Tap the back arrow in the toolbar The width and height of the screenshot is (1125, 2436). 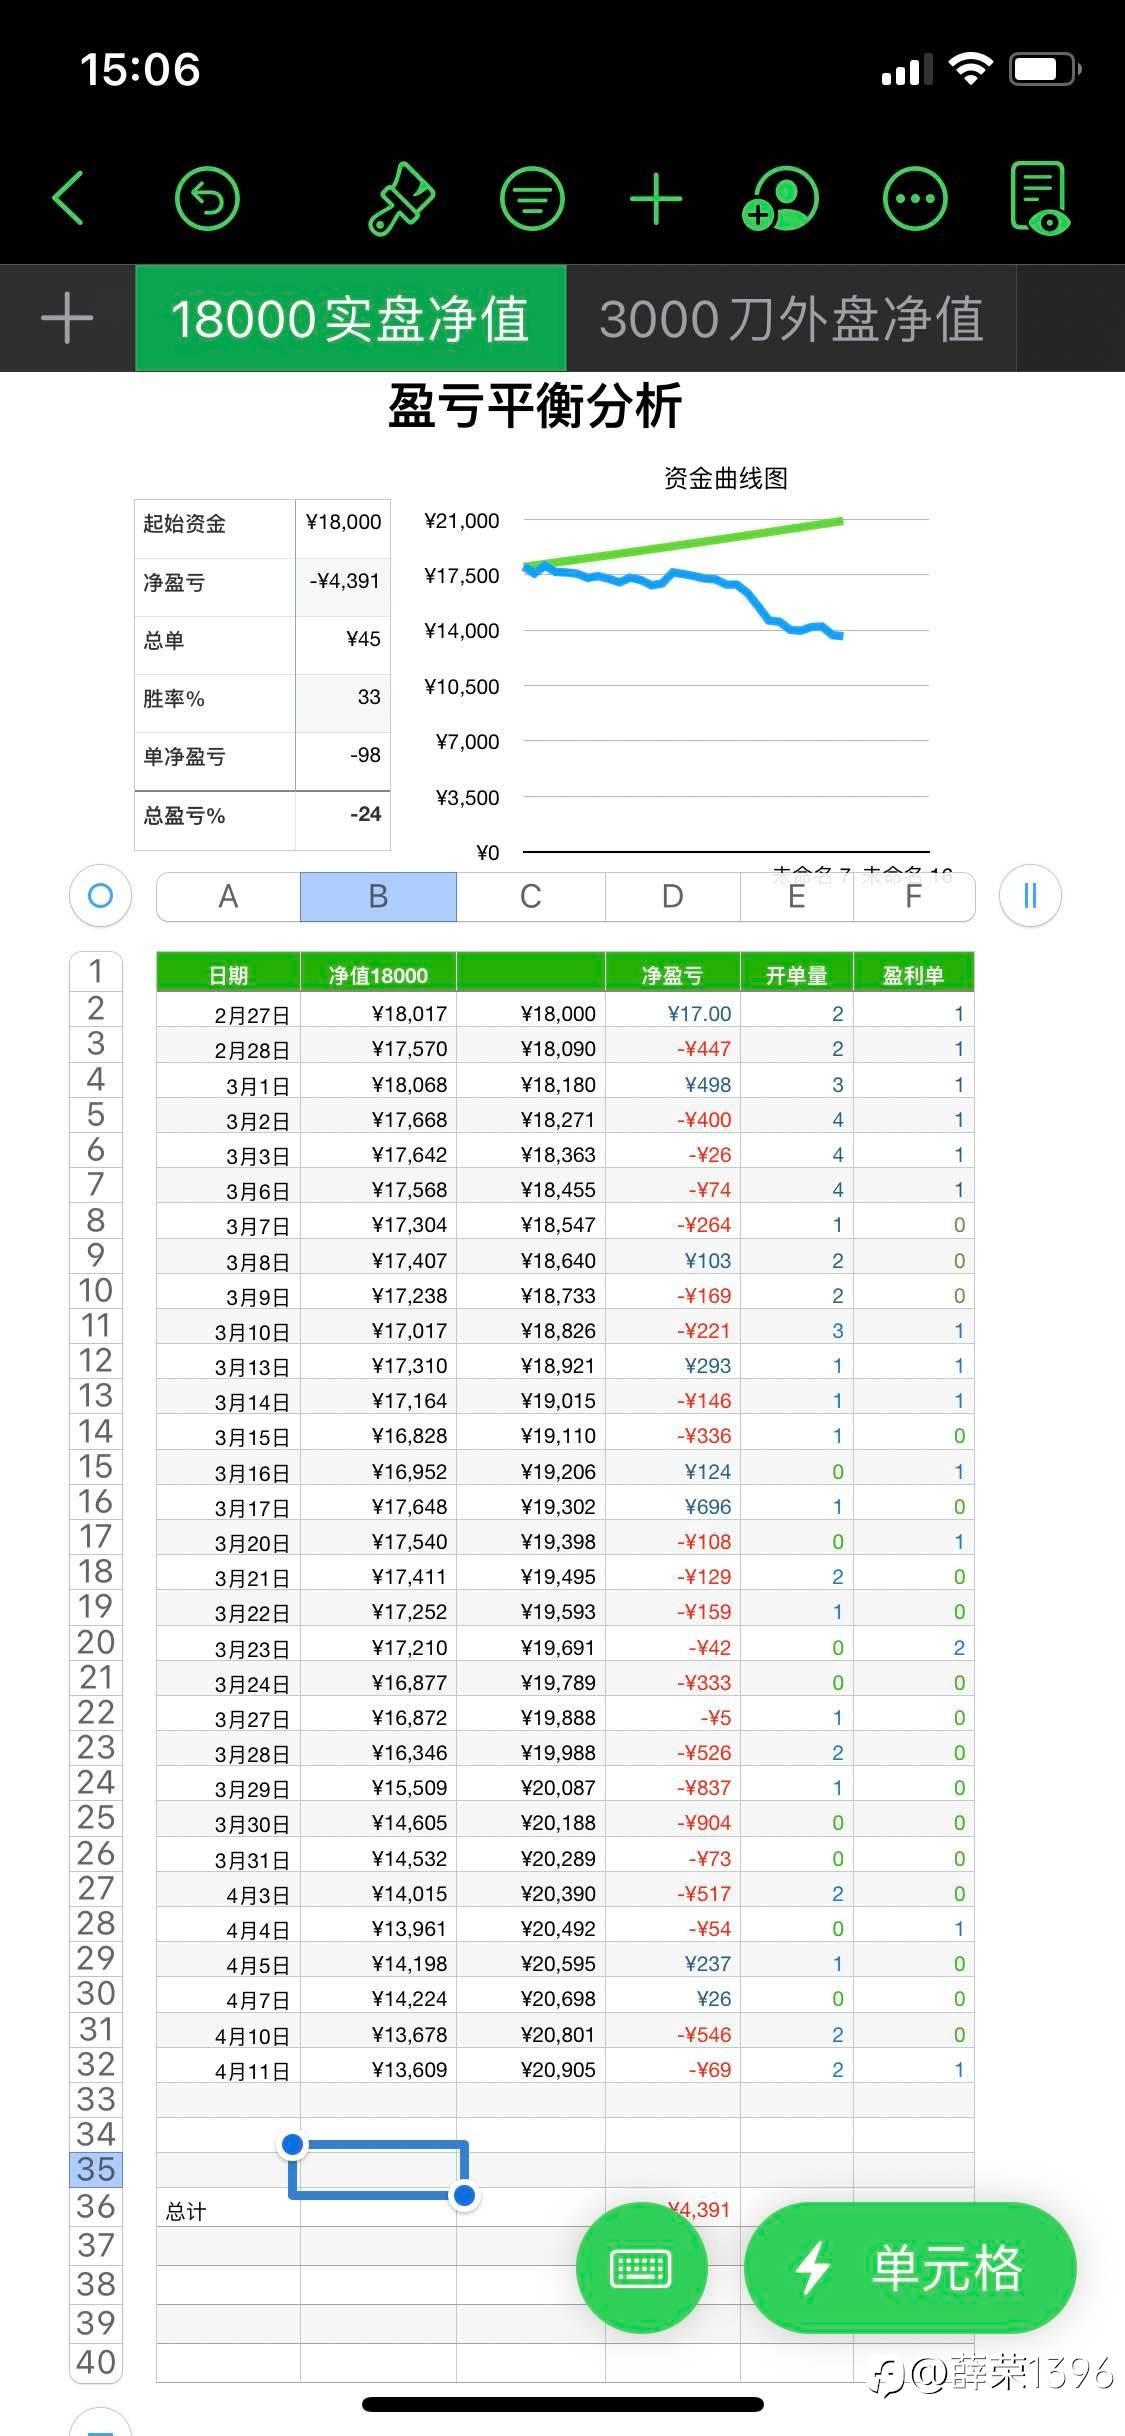tap(68, 197)
